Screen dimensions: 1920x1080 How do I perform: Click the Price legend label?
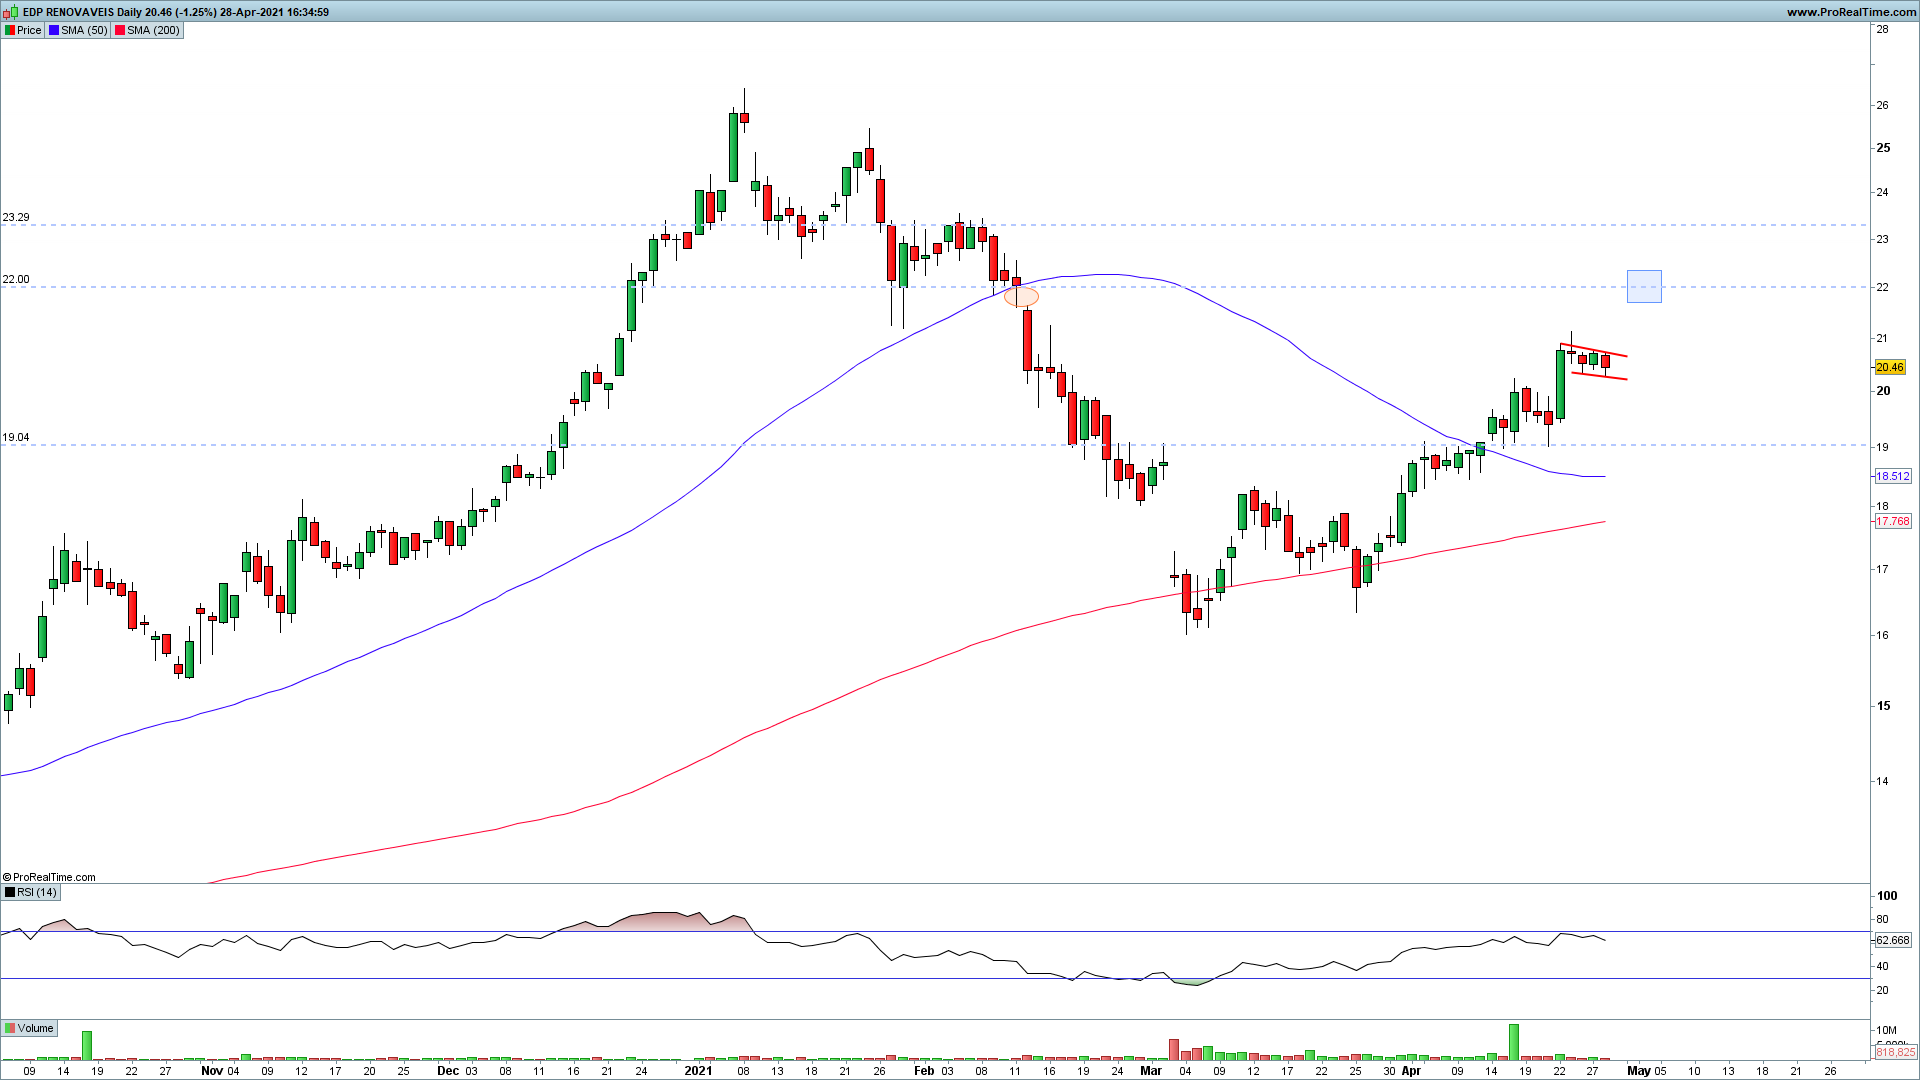tap(29, 30)
